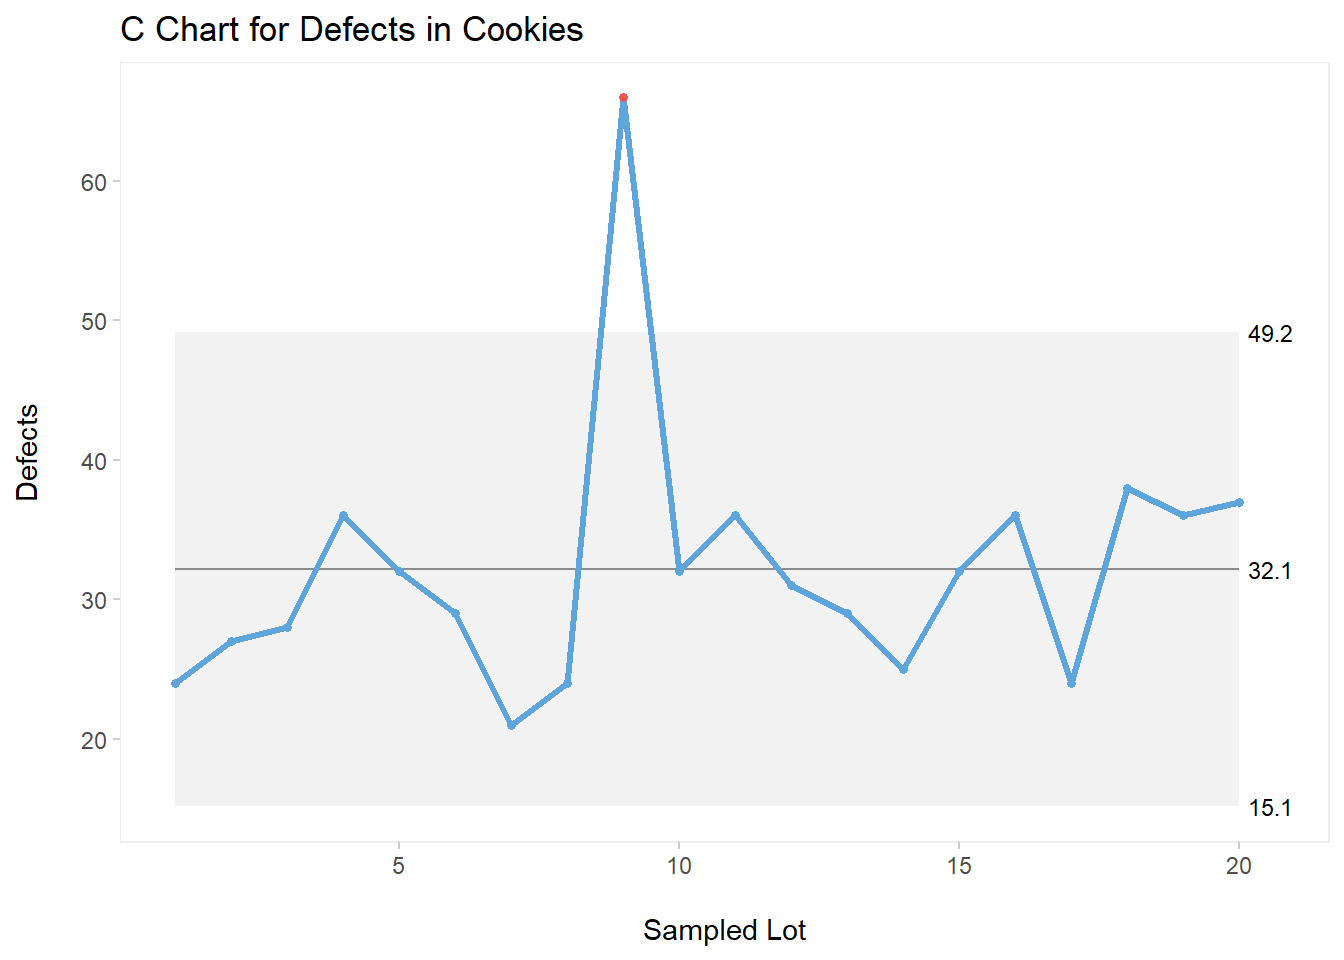Click the Defects y-axis title
The height and width of the screenshot is (960, 1344).
(28, 452)
